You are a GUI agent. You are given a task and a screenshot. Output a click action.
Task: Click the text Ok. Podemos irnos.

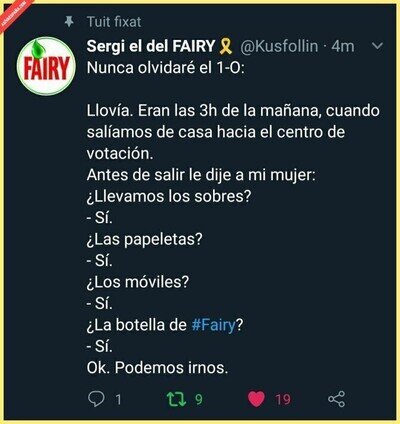pyautogui.click(x=157, y=368)
